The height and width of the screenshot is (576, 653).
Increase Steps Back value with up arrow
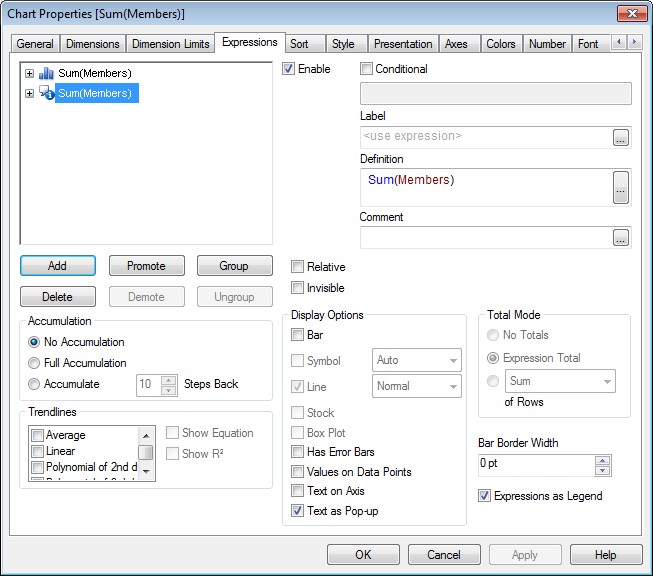click(x=168, y=380)
